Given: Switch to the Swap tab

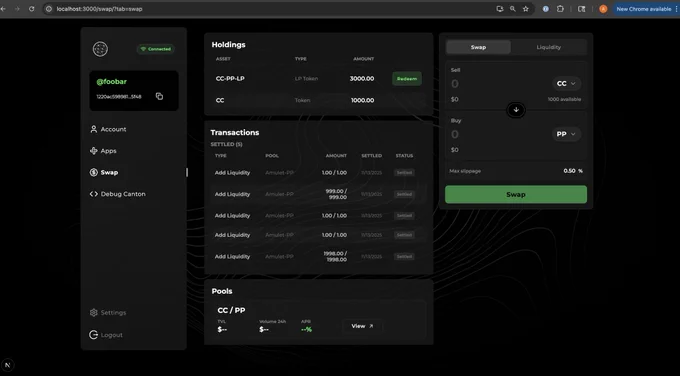Looking at the screenshot, I should pos(478,47).
